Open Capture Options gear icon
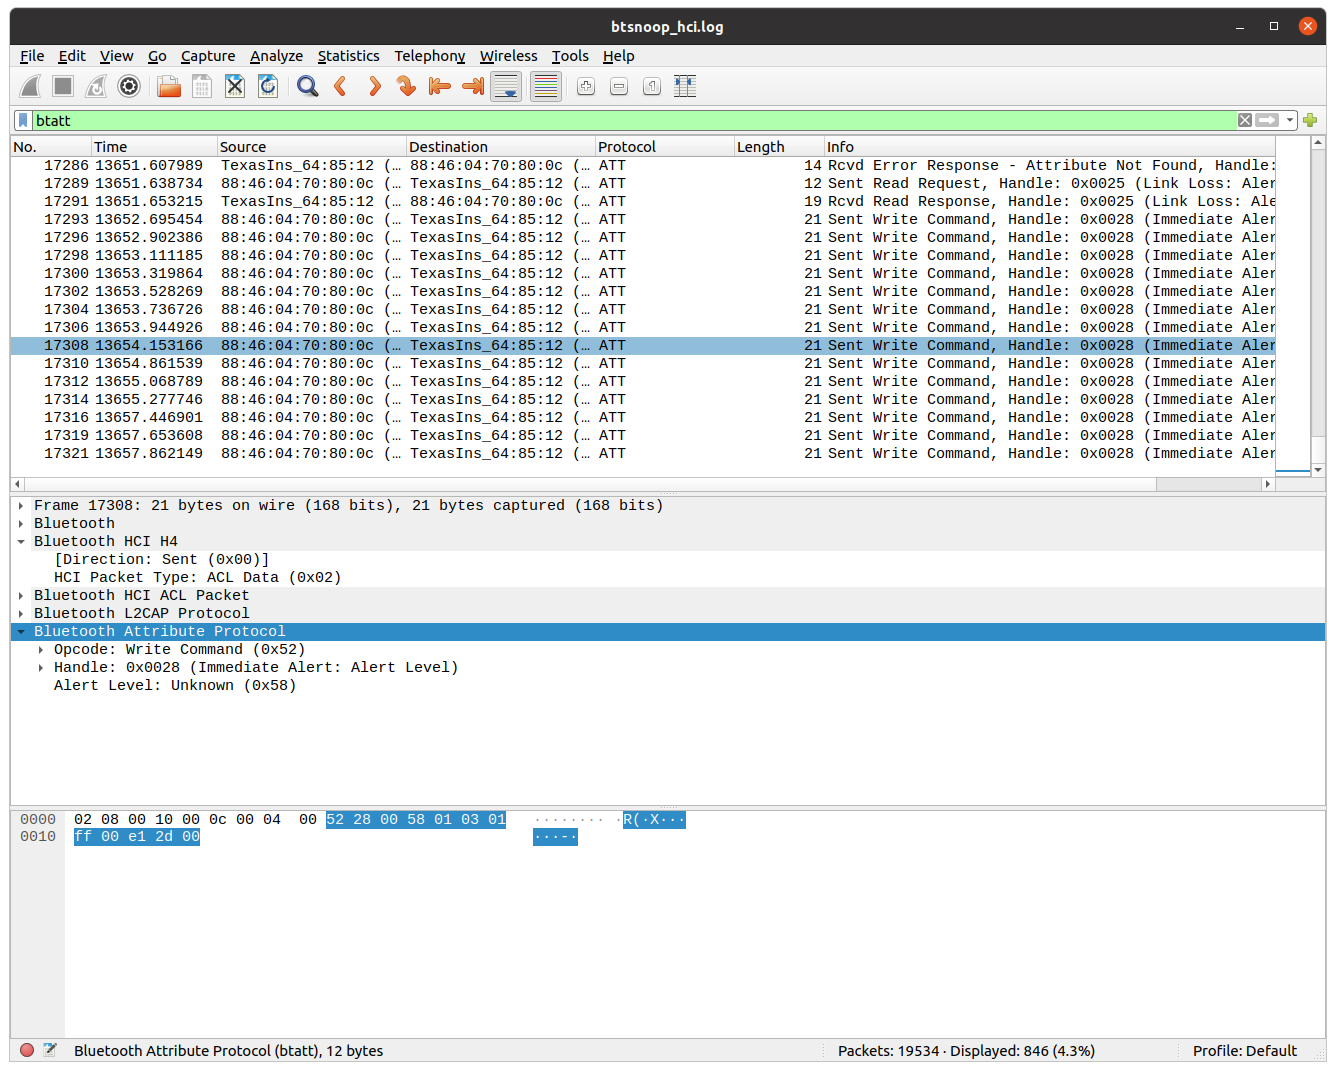The height and width of the screenshot is (1071, 1336). click(x=129, y=86)
